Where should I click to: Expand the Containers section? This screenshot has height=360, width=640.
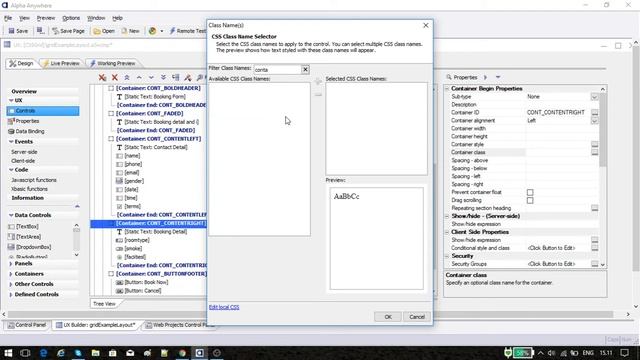coord(11,274)
